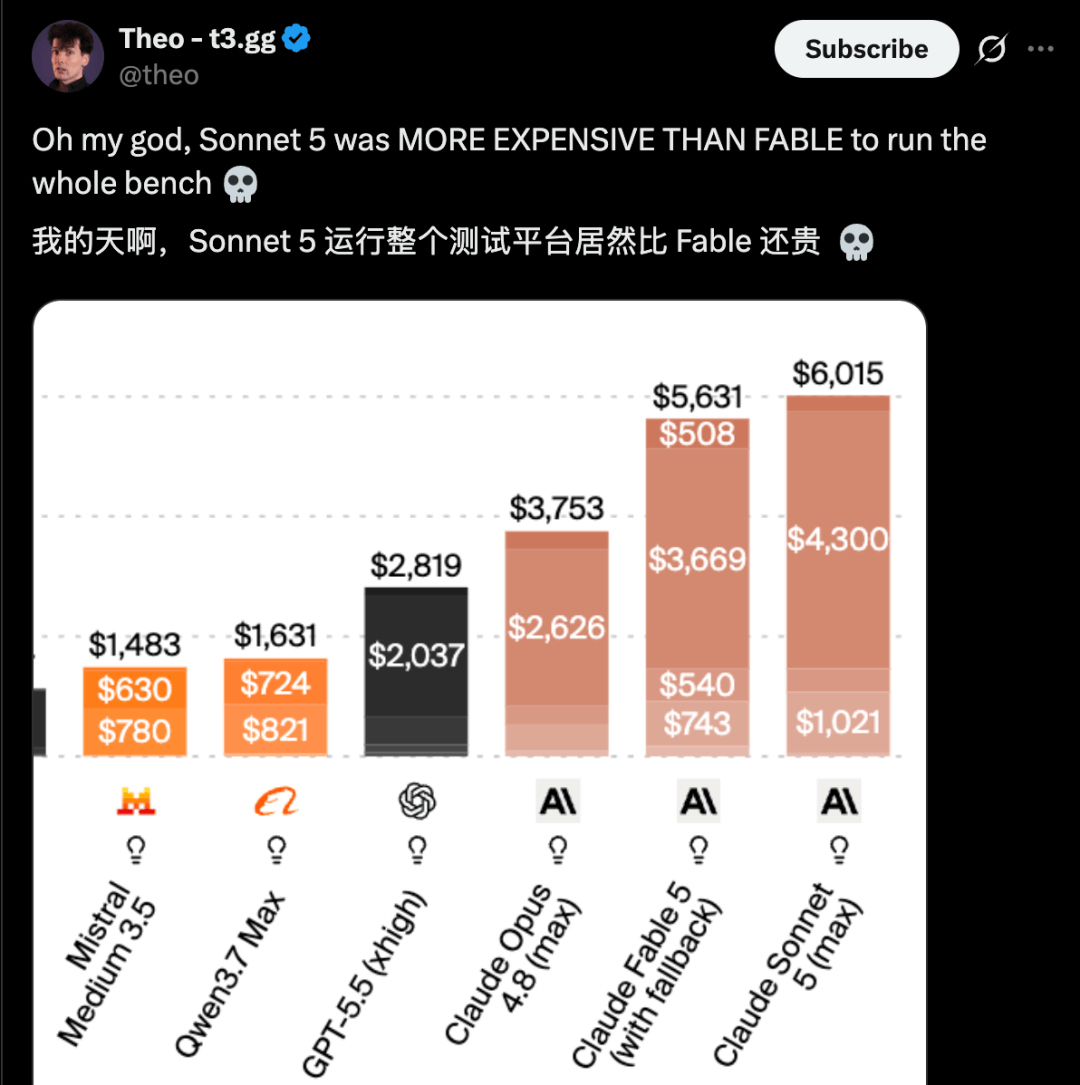Click the $4,300 segment of the Sonnet bar

click(x=838, y=539)
